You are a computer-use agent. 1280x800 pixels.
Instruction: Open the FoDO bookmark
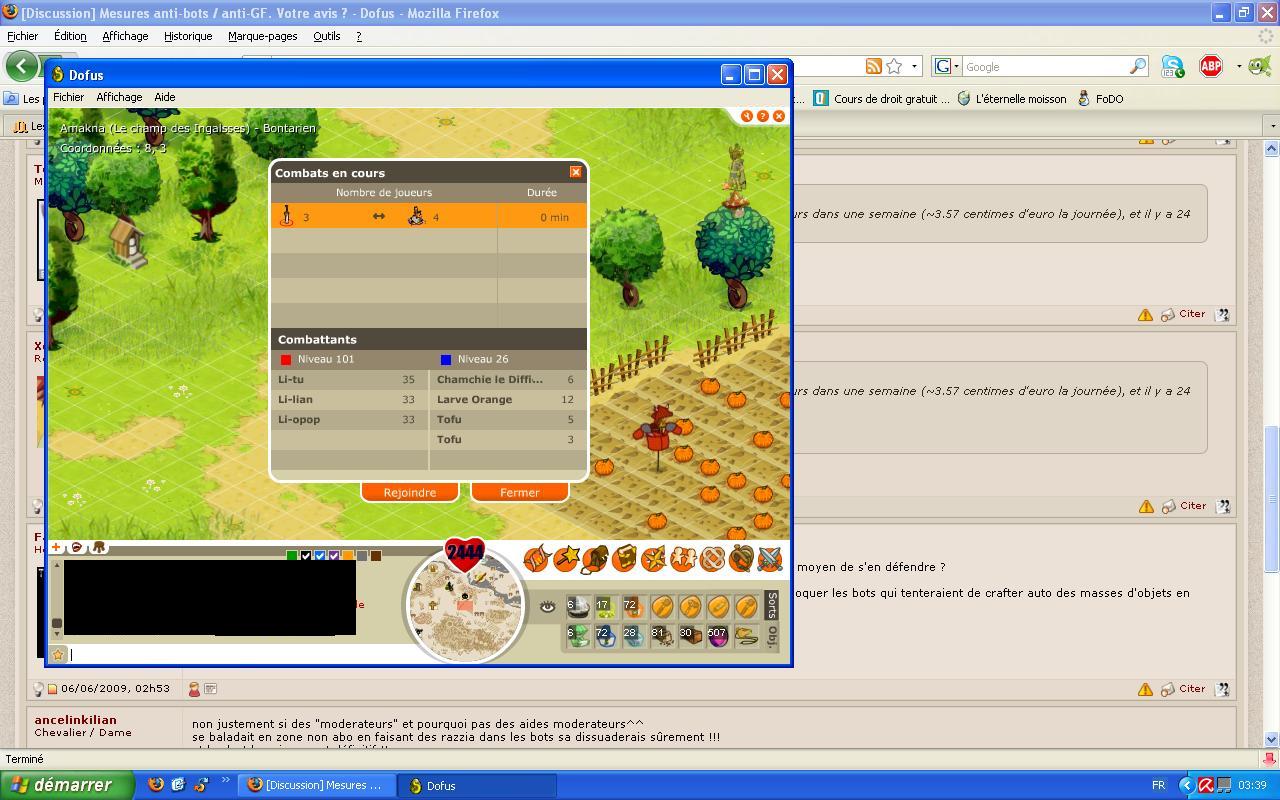pyautogui.click(x=1100, y=99)
